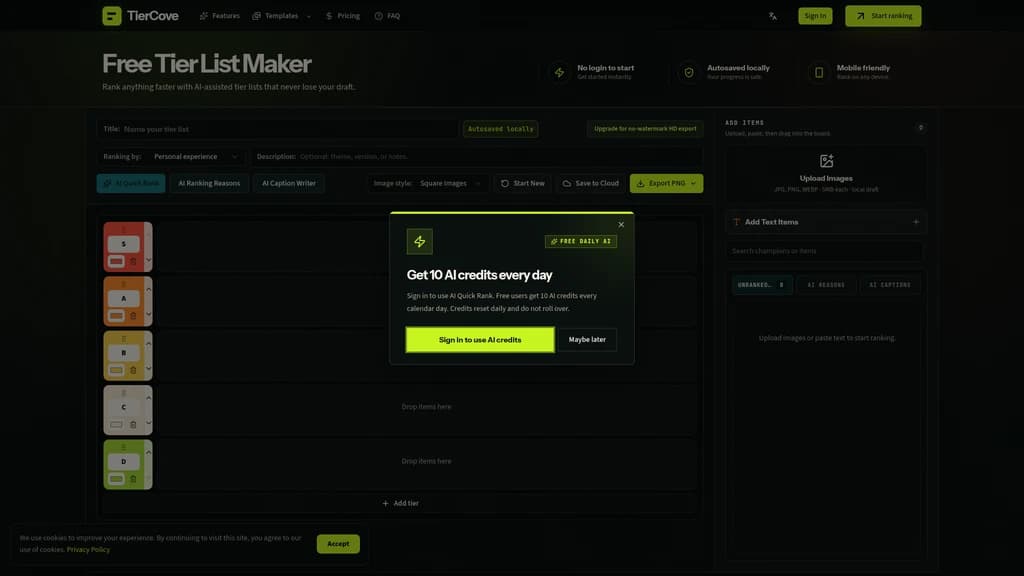This screenshot has height=576, width=1024.
Task: Move the A tier up
Action: [x=148, y=289]
